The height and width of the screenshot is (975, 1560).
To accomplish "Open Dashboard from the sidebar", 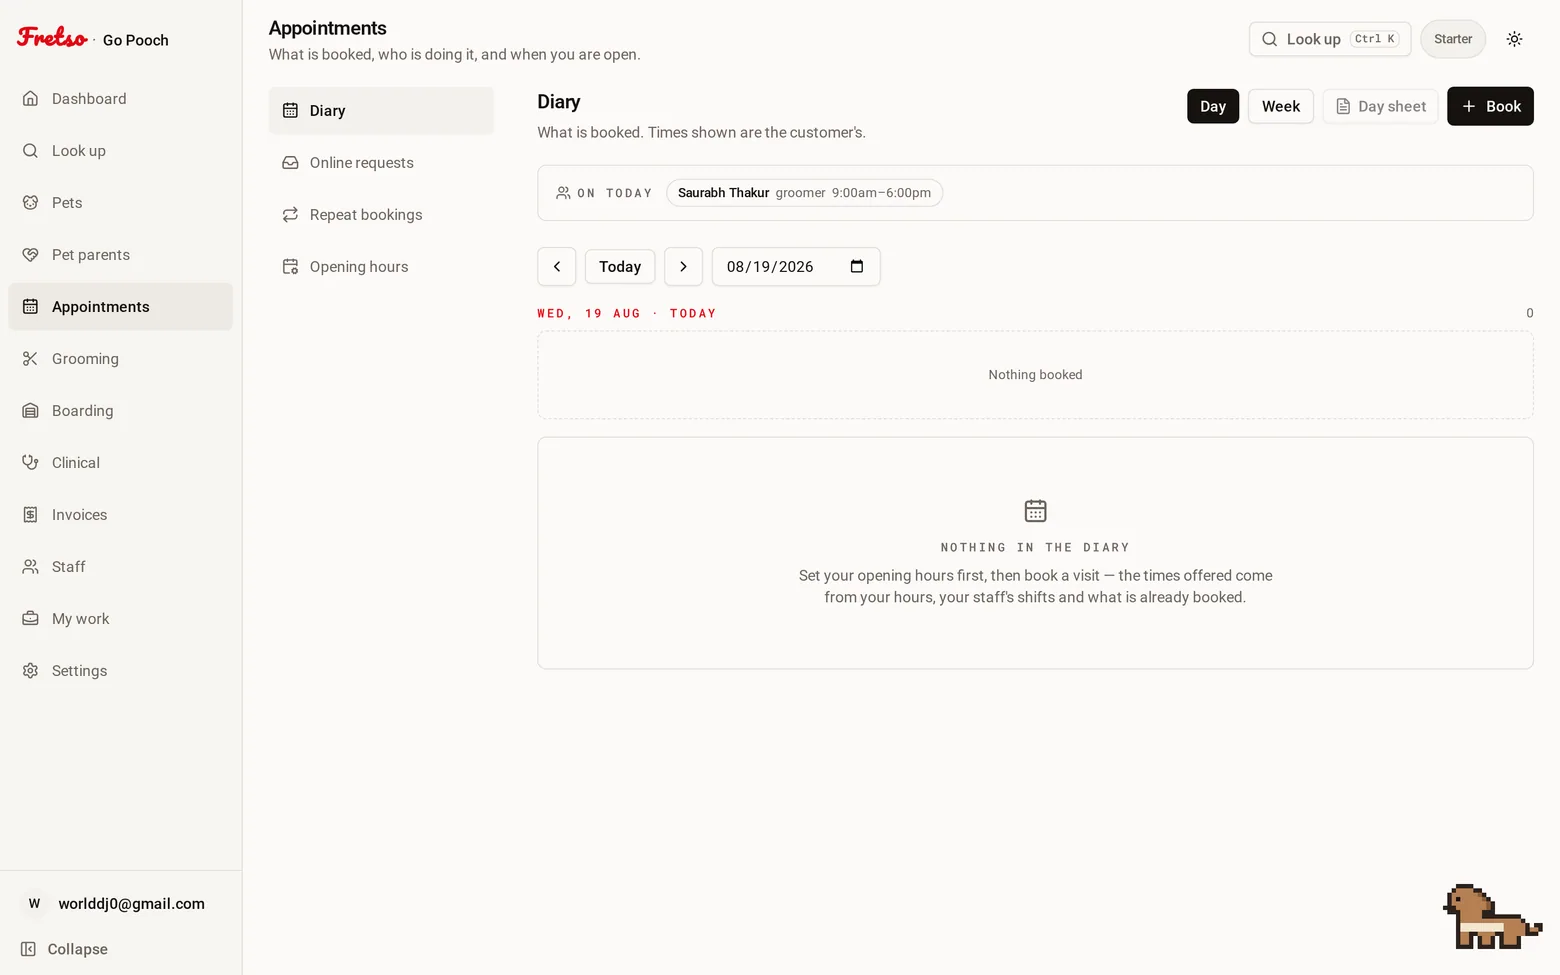I will point(120,99).
